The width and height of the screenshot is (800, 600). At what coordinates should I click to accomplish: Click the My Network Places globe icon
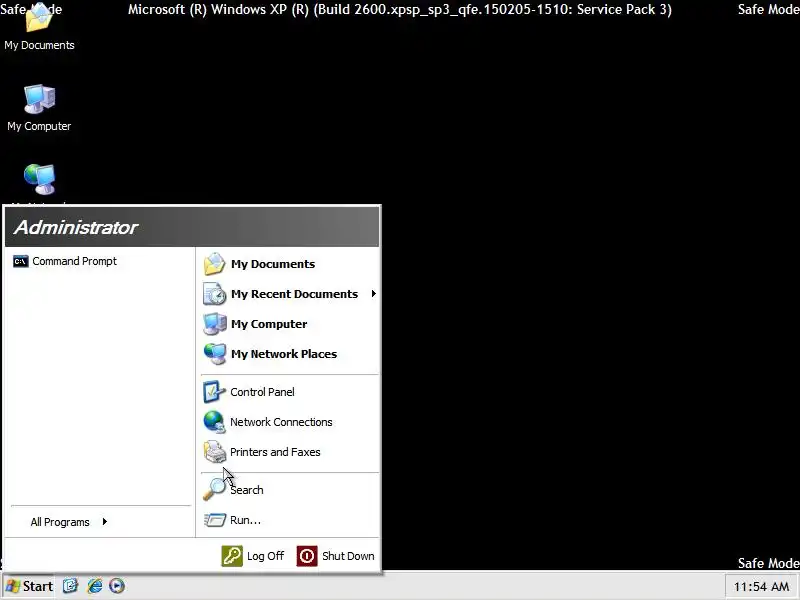[x=214, y=354]
